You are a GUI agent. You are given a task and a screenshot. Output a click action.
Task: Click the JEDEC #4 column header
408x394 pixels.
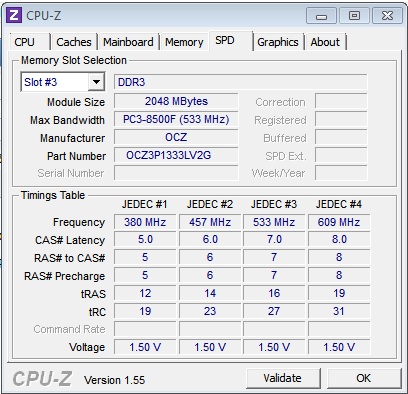(x=339, y=204)
